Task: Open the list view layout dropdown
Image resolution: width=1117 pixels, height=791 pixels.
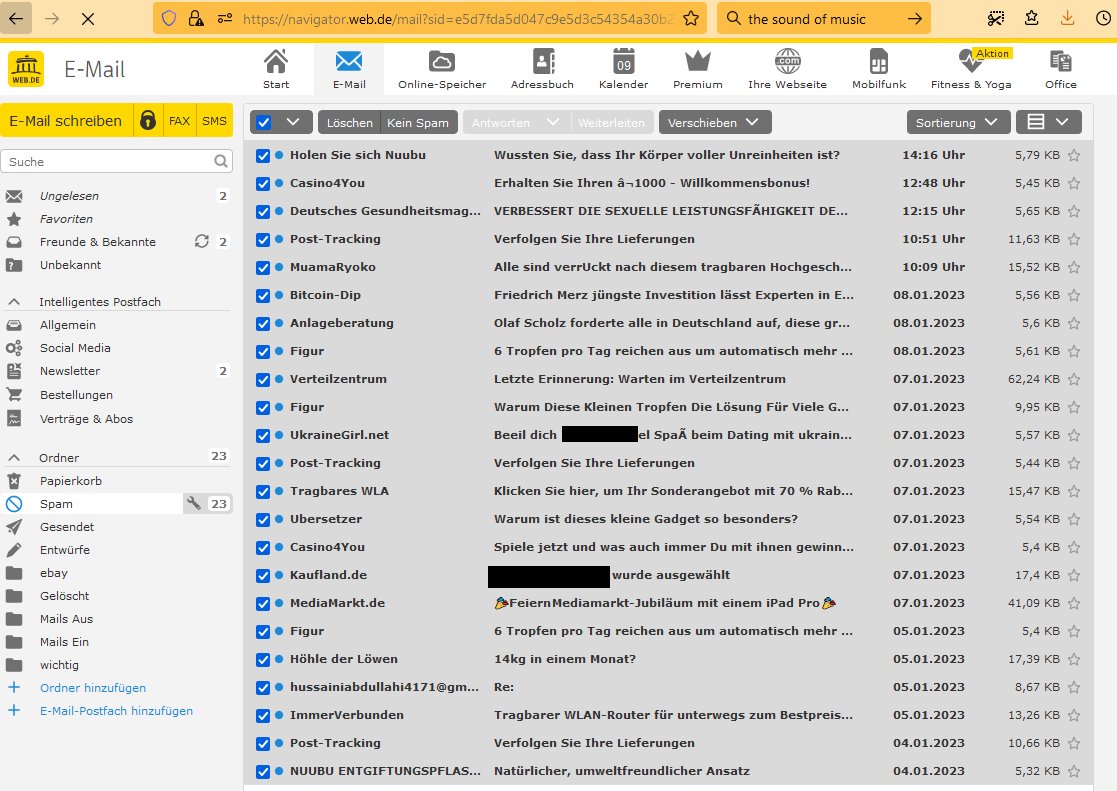Action: pyautogui.click(x=1049, y=122)
